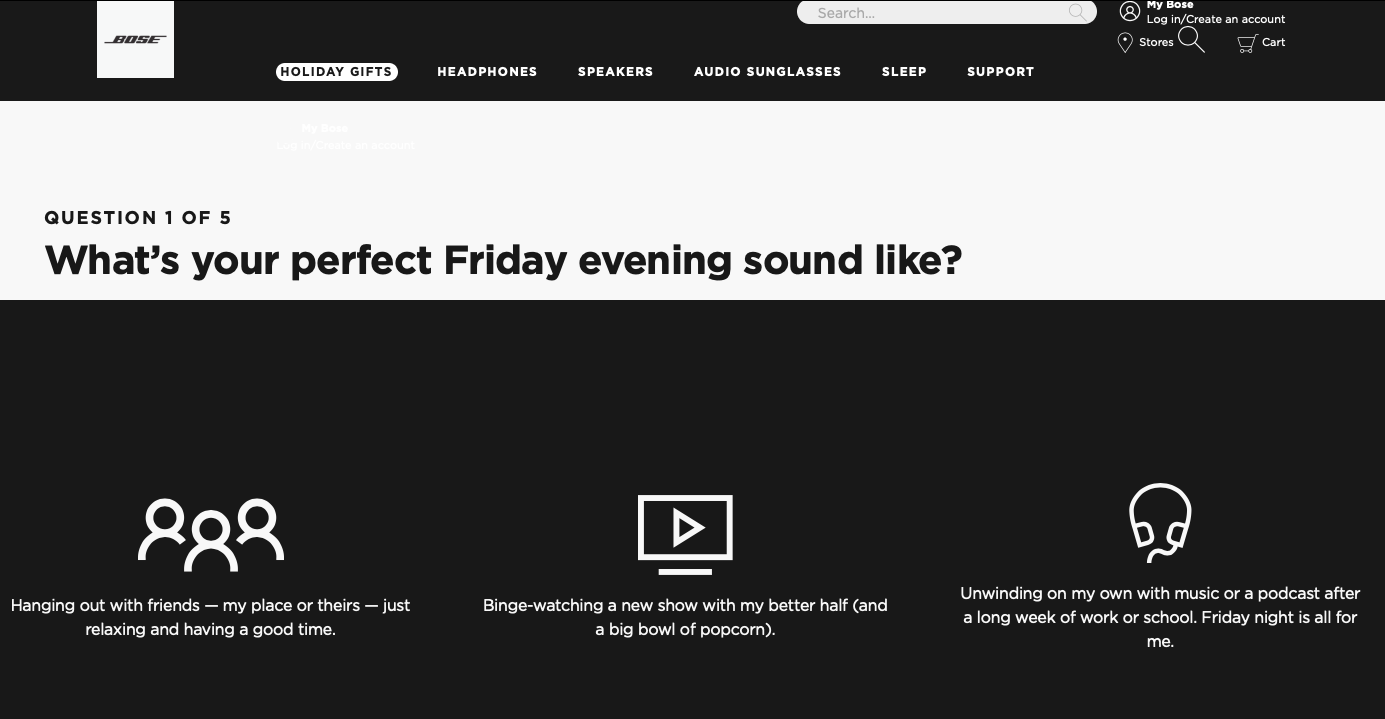Select the friends group icon answer

211,534
